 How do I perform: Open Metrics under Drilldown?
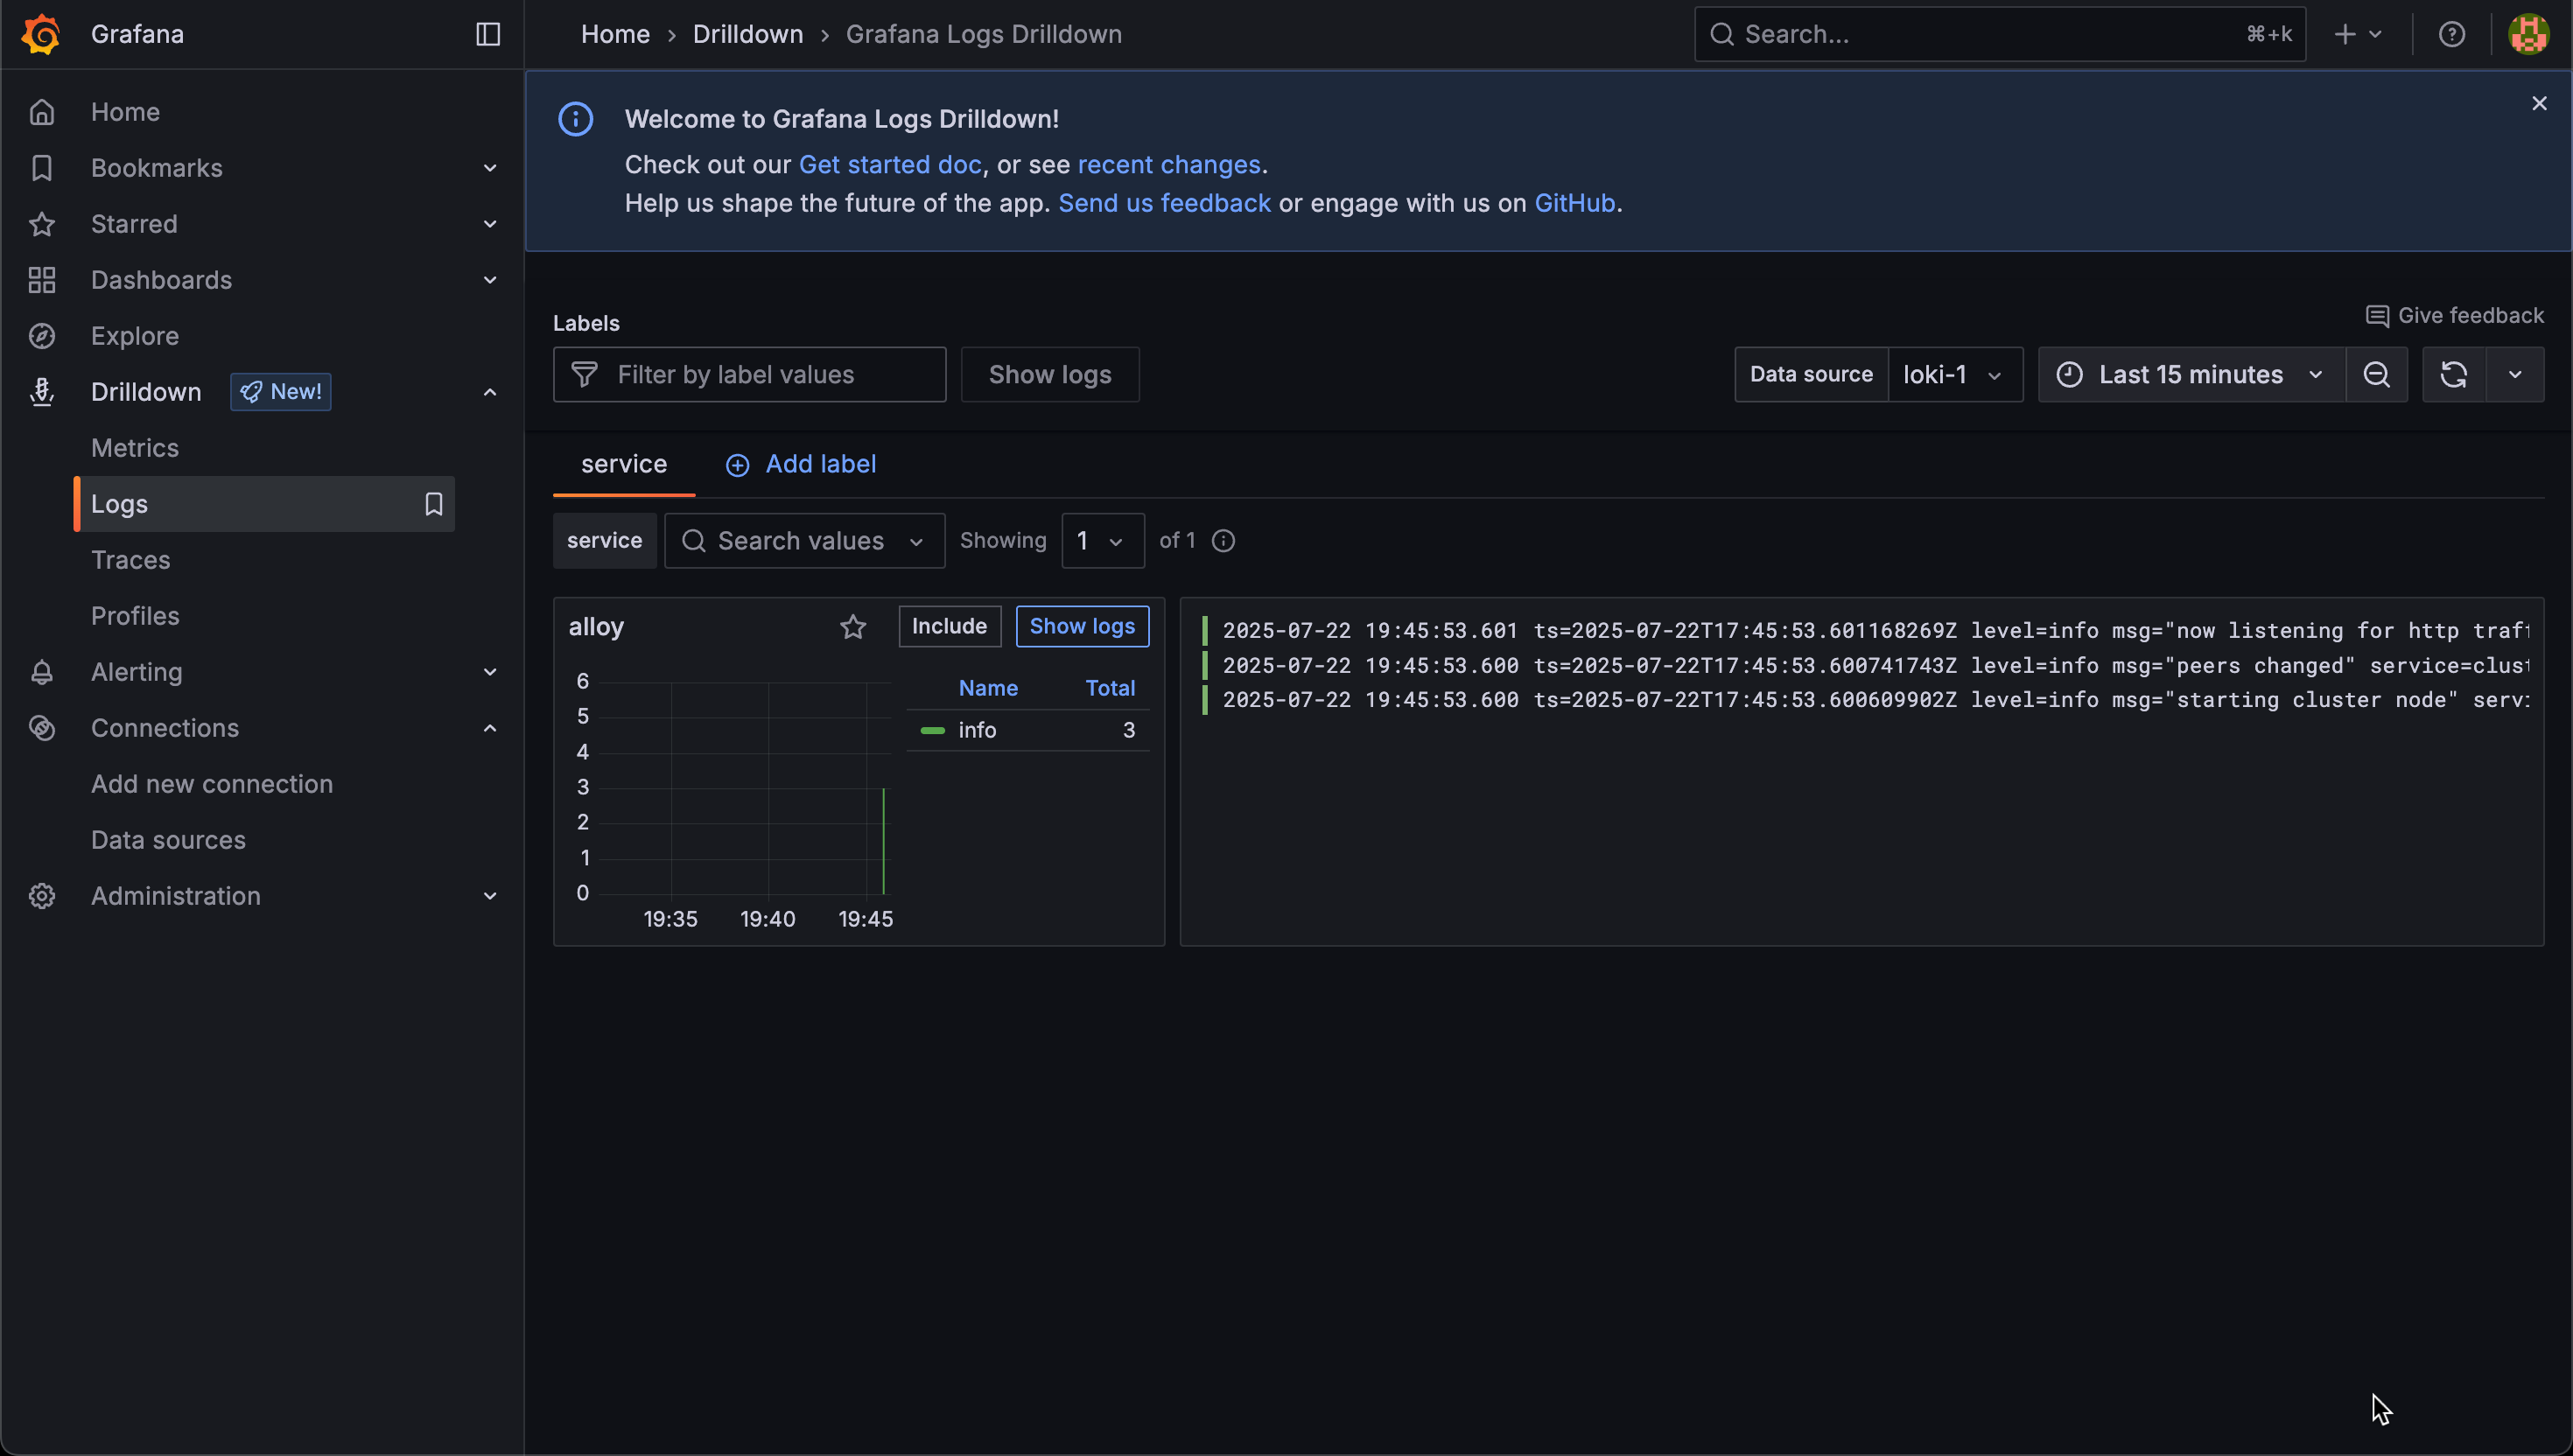coord(135,448)
